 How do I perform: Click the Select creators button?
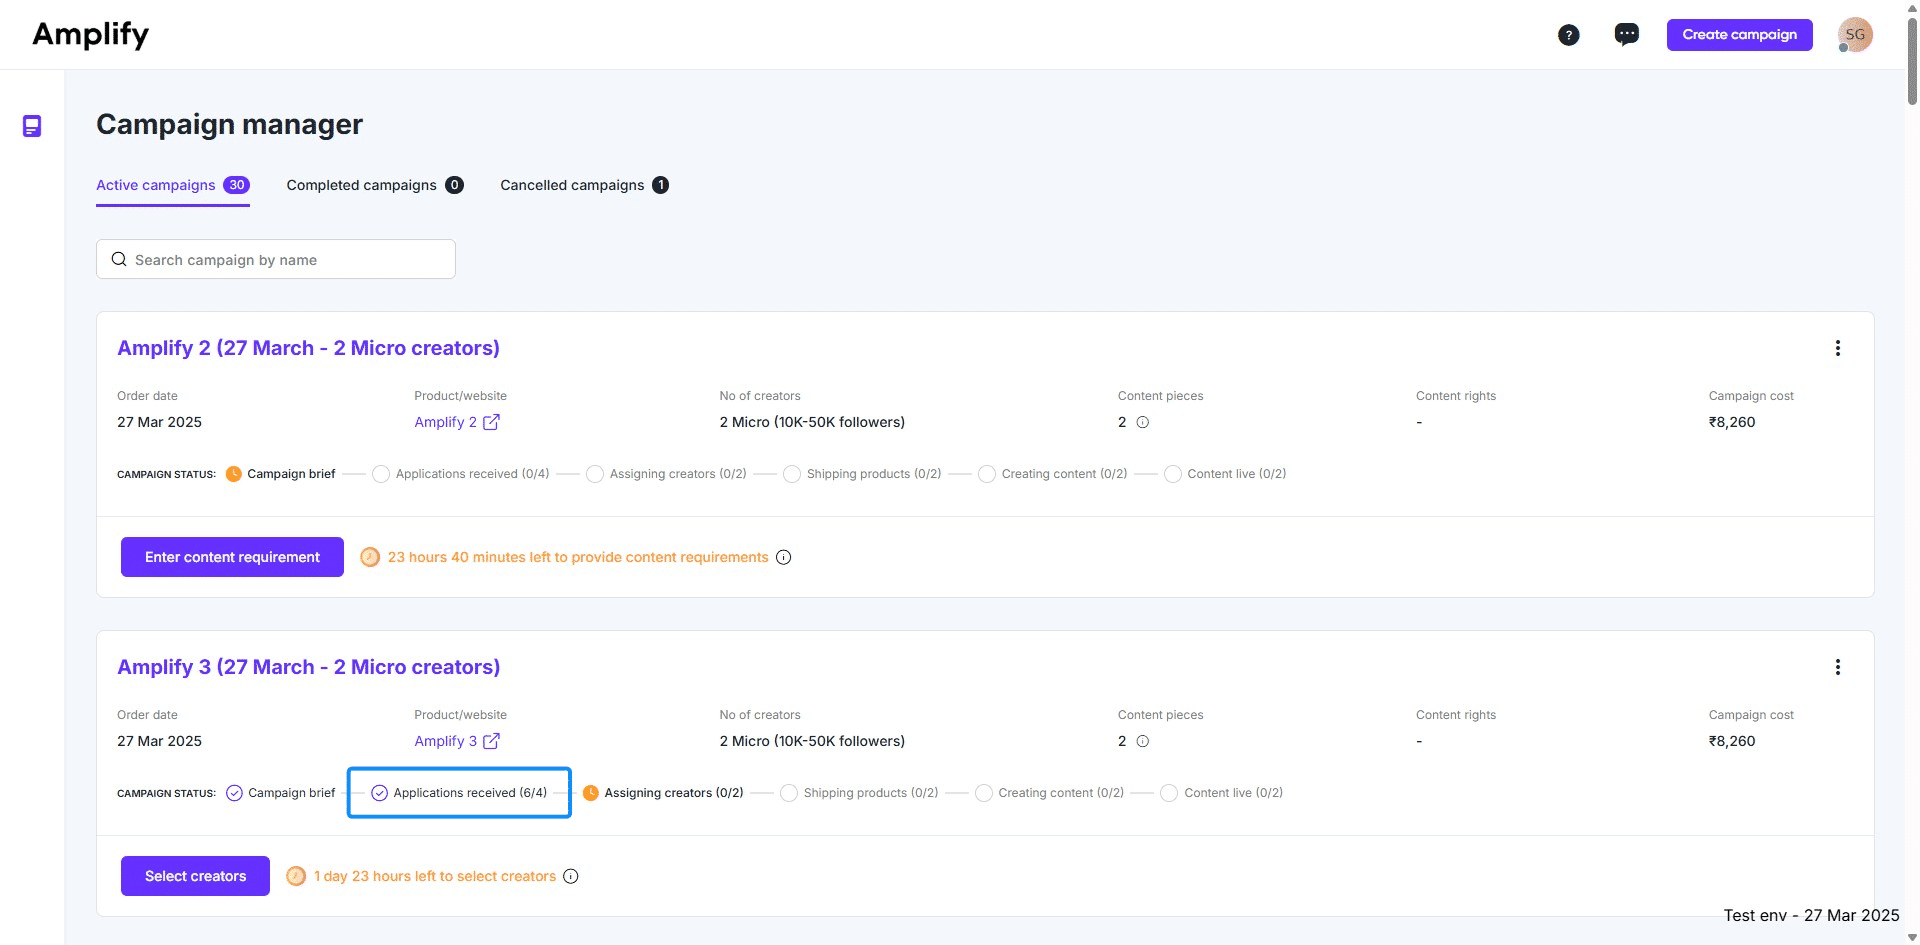coord(194,875)
